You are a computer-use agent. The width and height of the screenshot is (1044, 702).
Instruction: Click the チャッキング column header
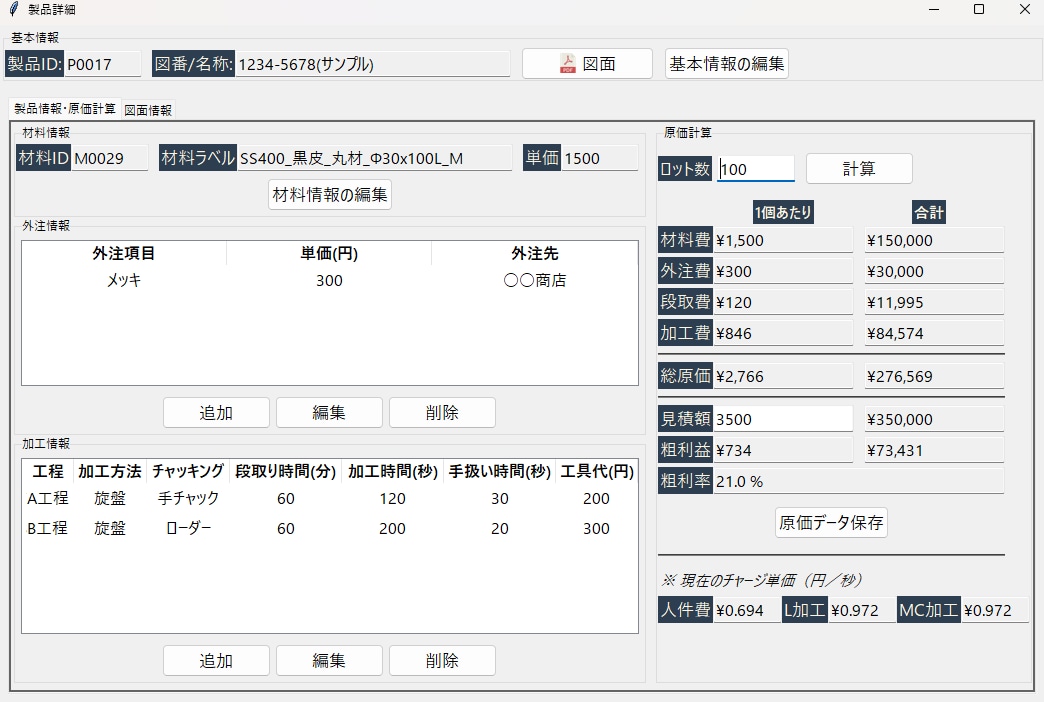coord(188,471)
